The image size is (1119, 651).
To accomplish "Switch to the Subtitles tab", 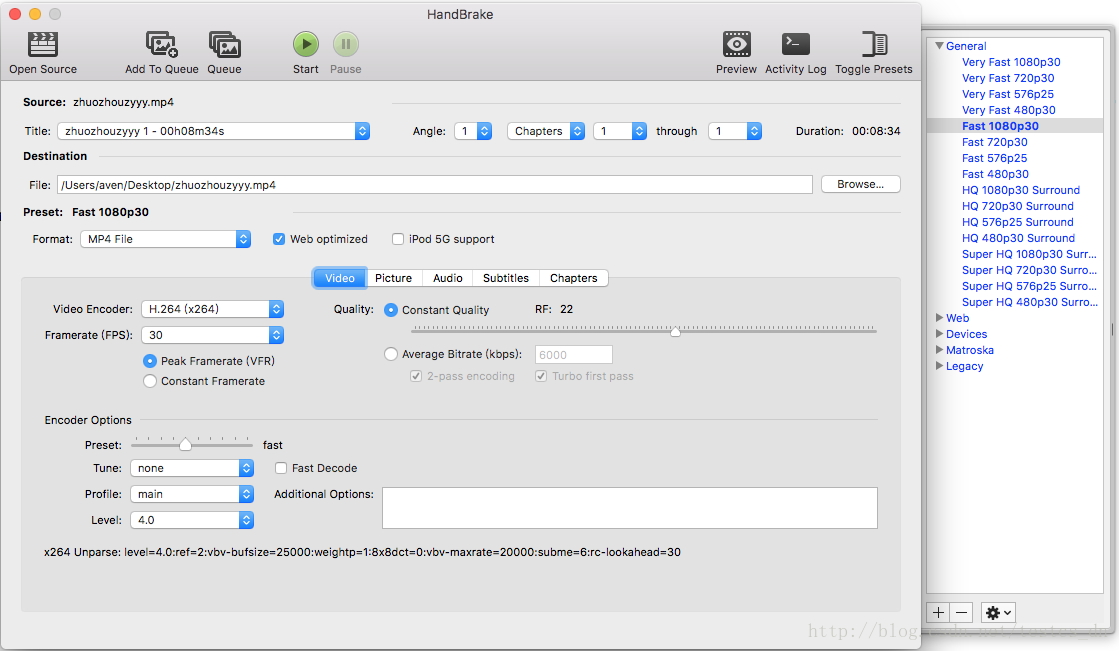I will pos(506,278).
